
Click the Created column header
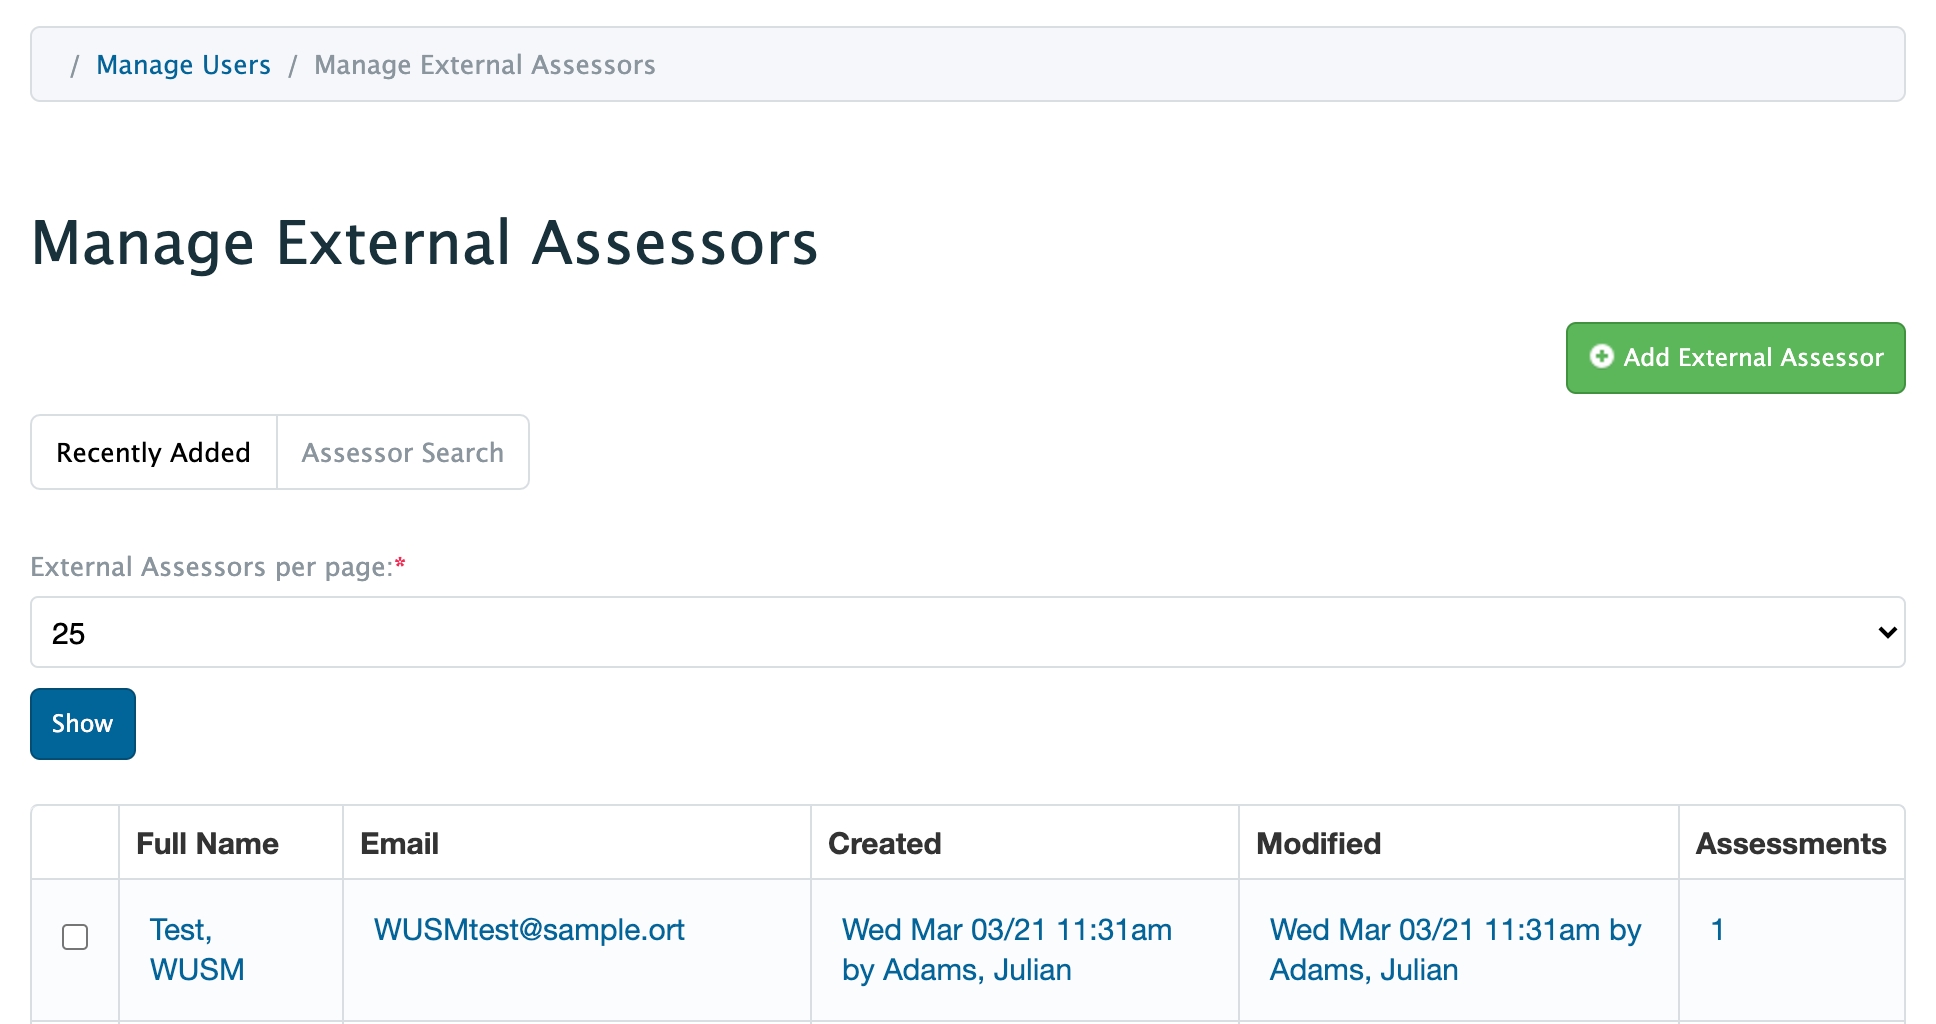coord(884,844)
